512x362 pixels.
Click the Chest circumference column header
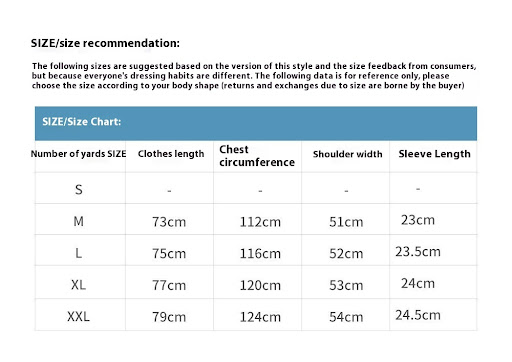tap(257, 156)
